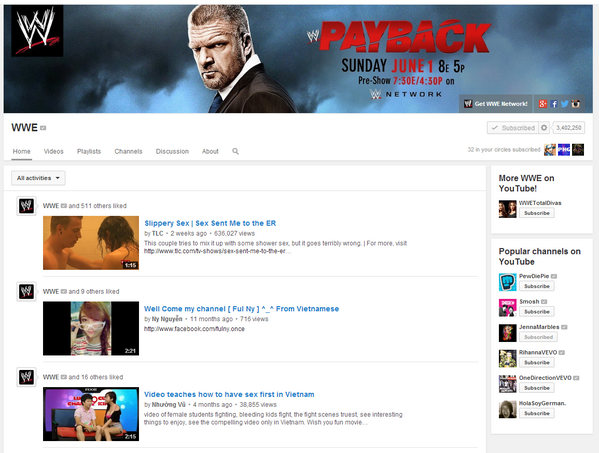The height and width of the screenshot is (453, 599).
Task: Open Smosh channel avatar
Action: (x=508, y=307)
